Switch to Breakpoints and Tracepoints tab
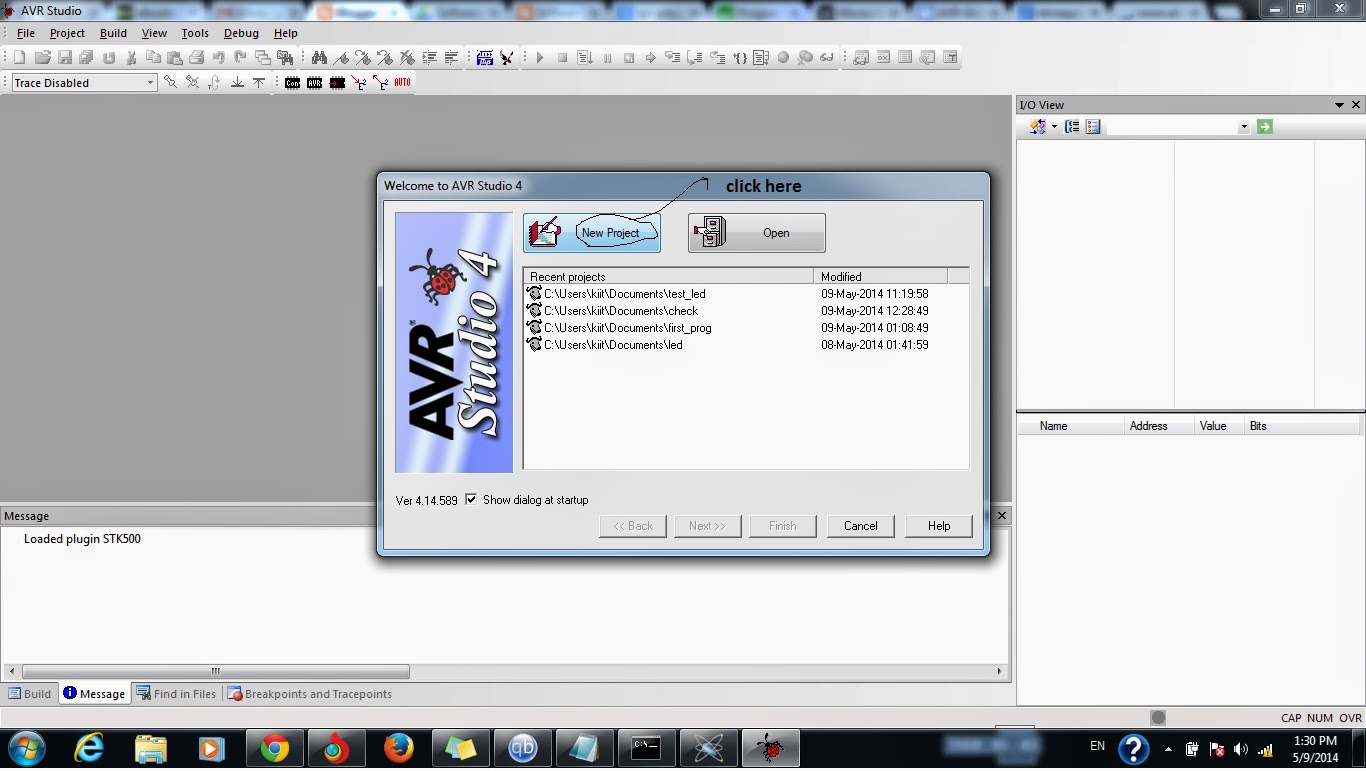 pyautogui.click(x=310, y=694)
